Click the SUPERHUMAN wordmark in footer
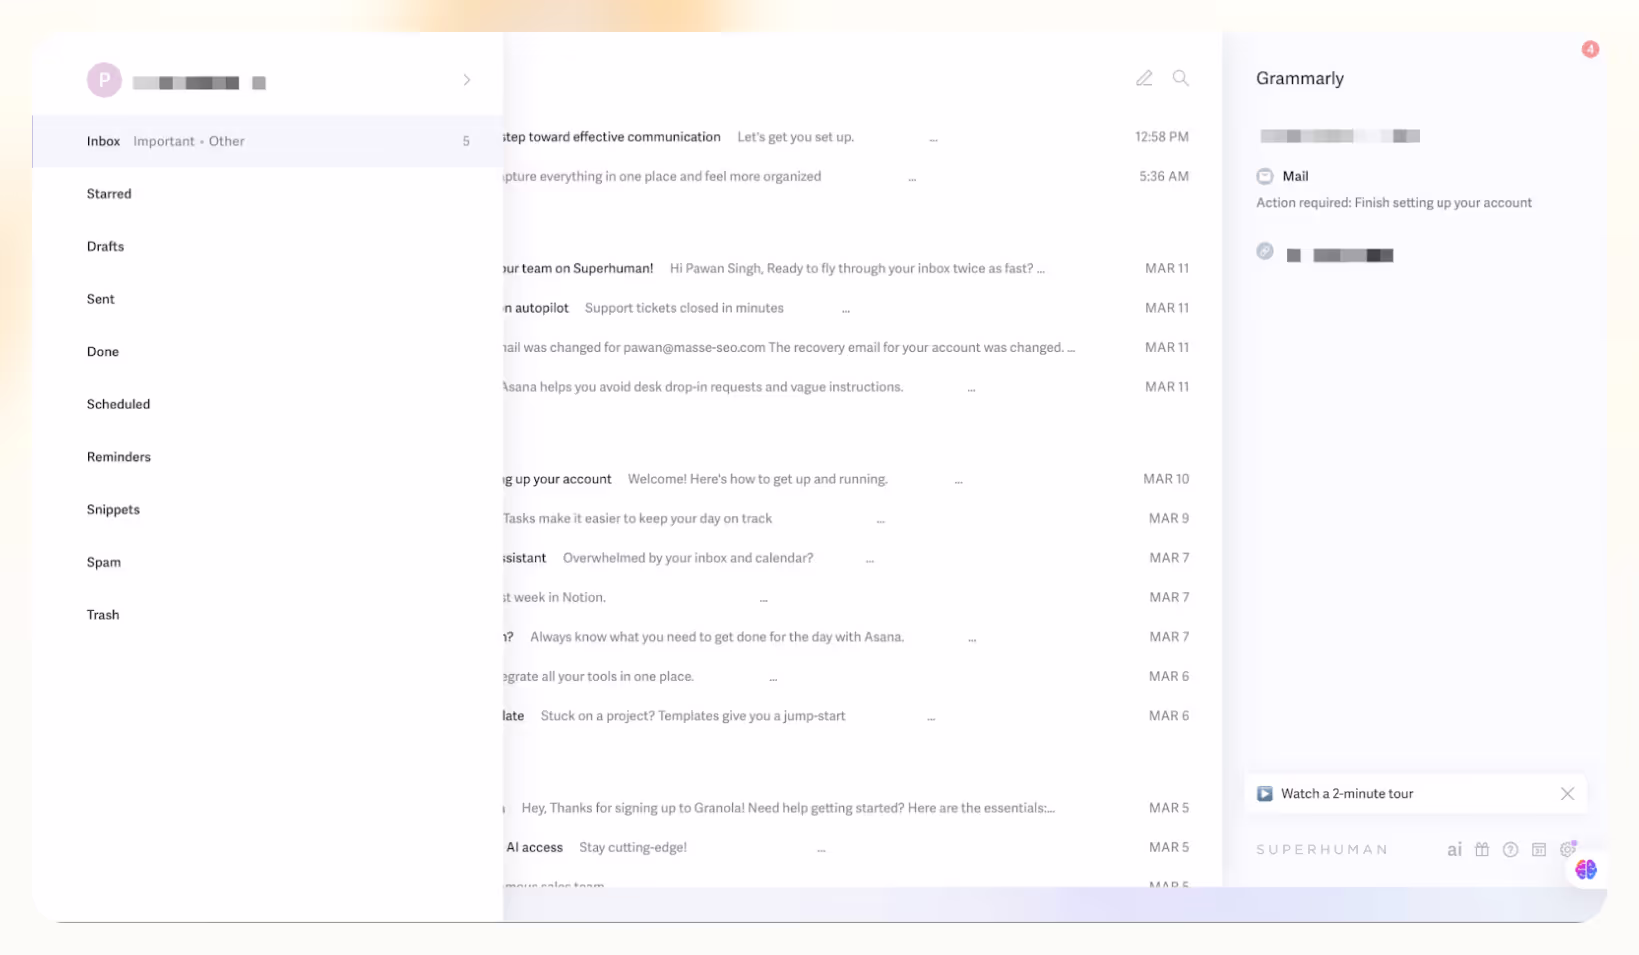Viewport: 1639px width, 955px height. click(1321, 850)
